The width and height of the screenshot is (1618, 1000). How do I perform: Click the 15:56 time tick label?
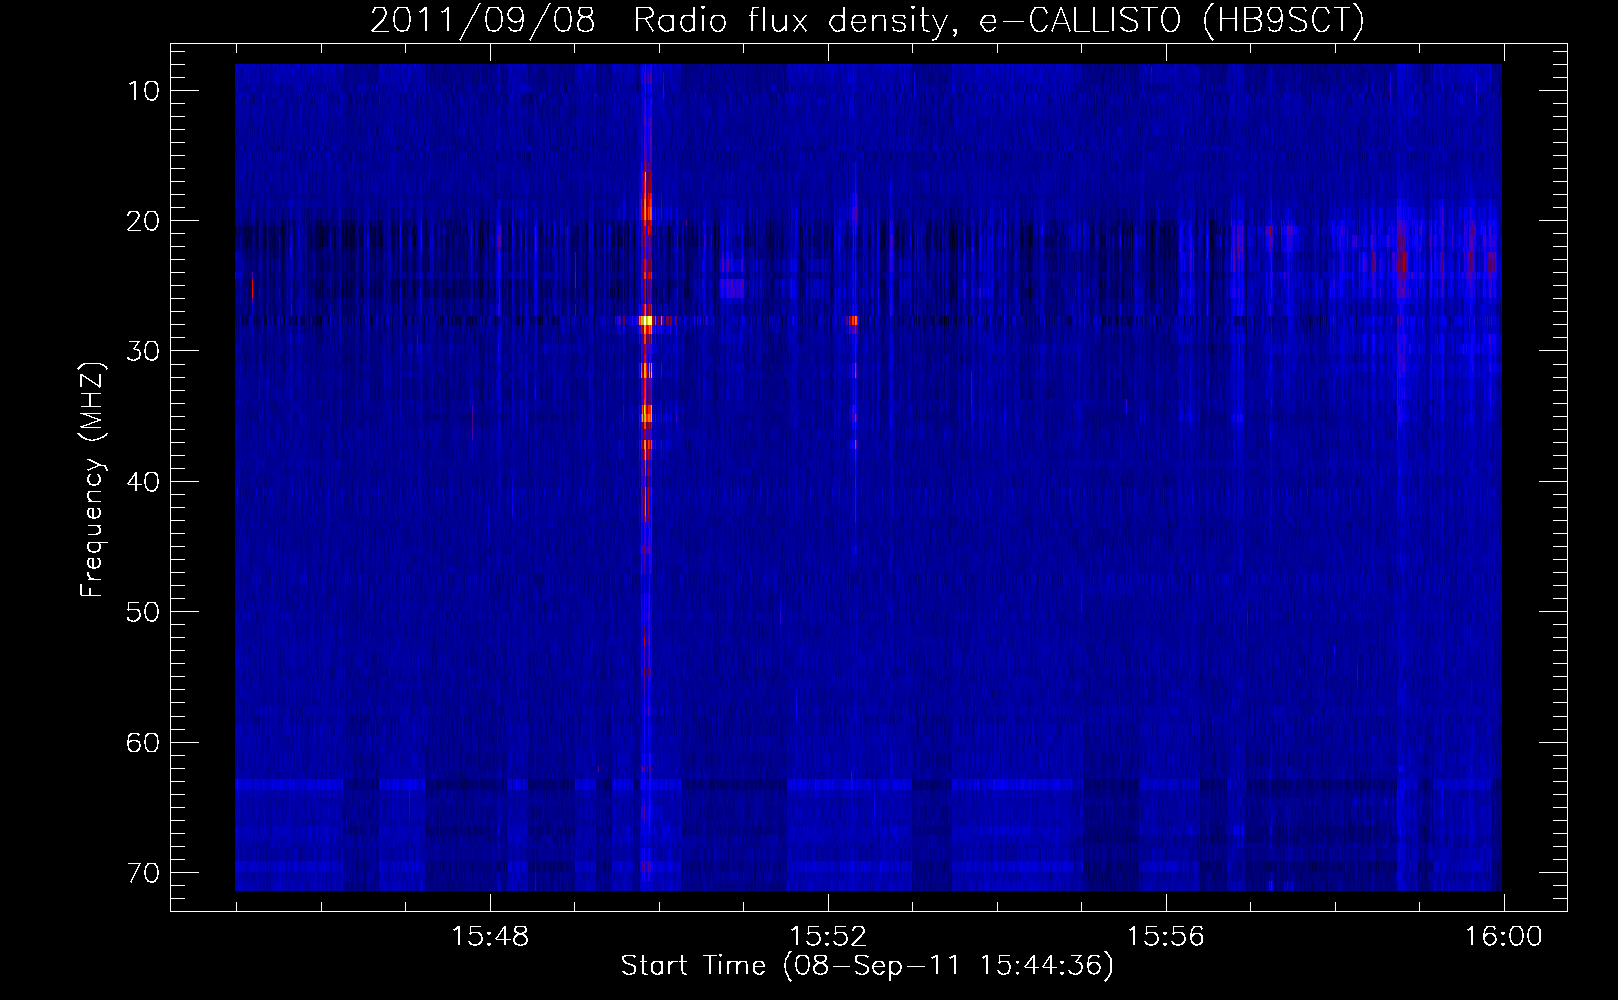1166,938
